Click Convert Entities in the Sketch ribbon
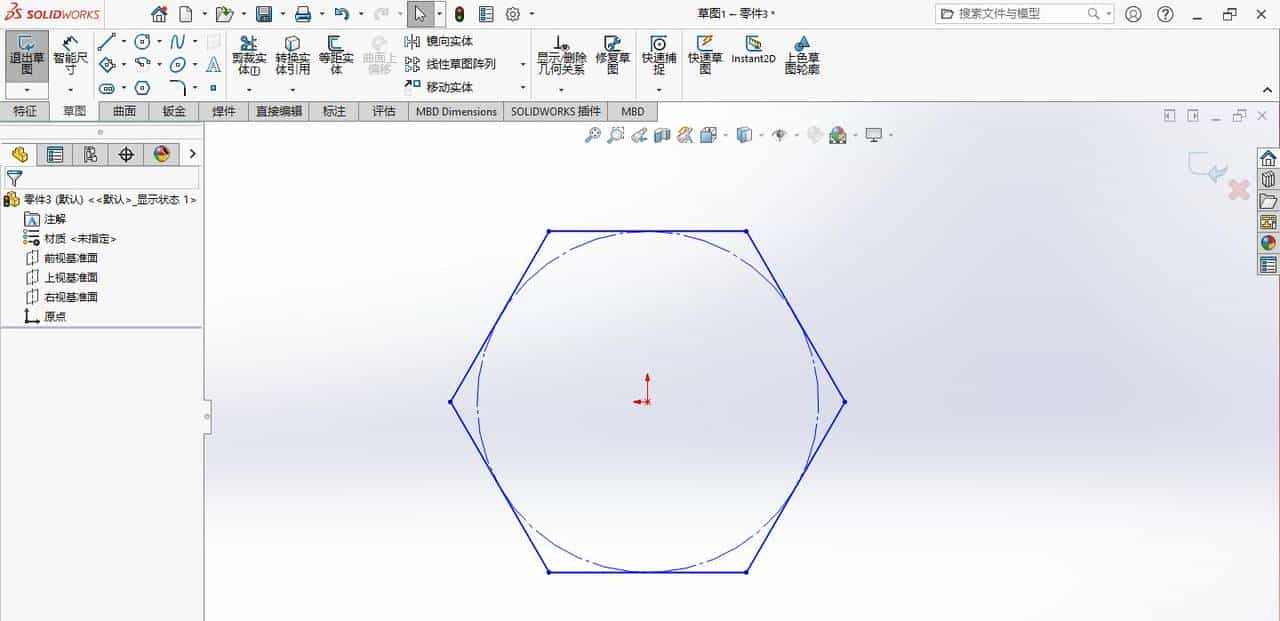Screen dimensions: 1280x621 (x=293, y=57)
